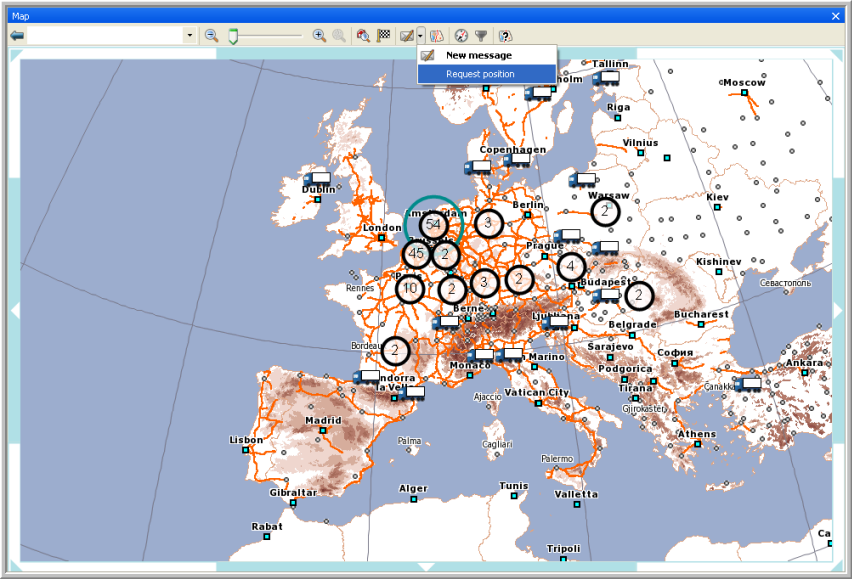Viewport: 852px width, 579px height.
Task: Click the truck icon near Dublin
Action: pyautogui.click(x=317, y=180)
